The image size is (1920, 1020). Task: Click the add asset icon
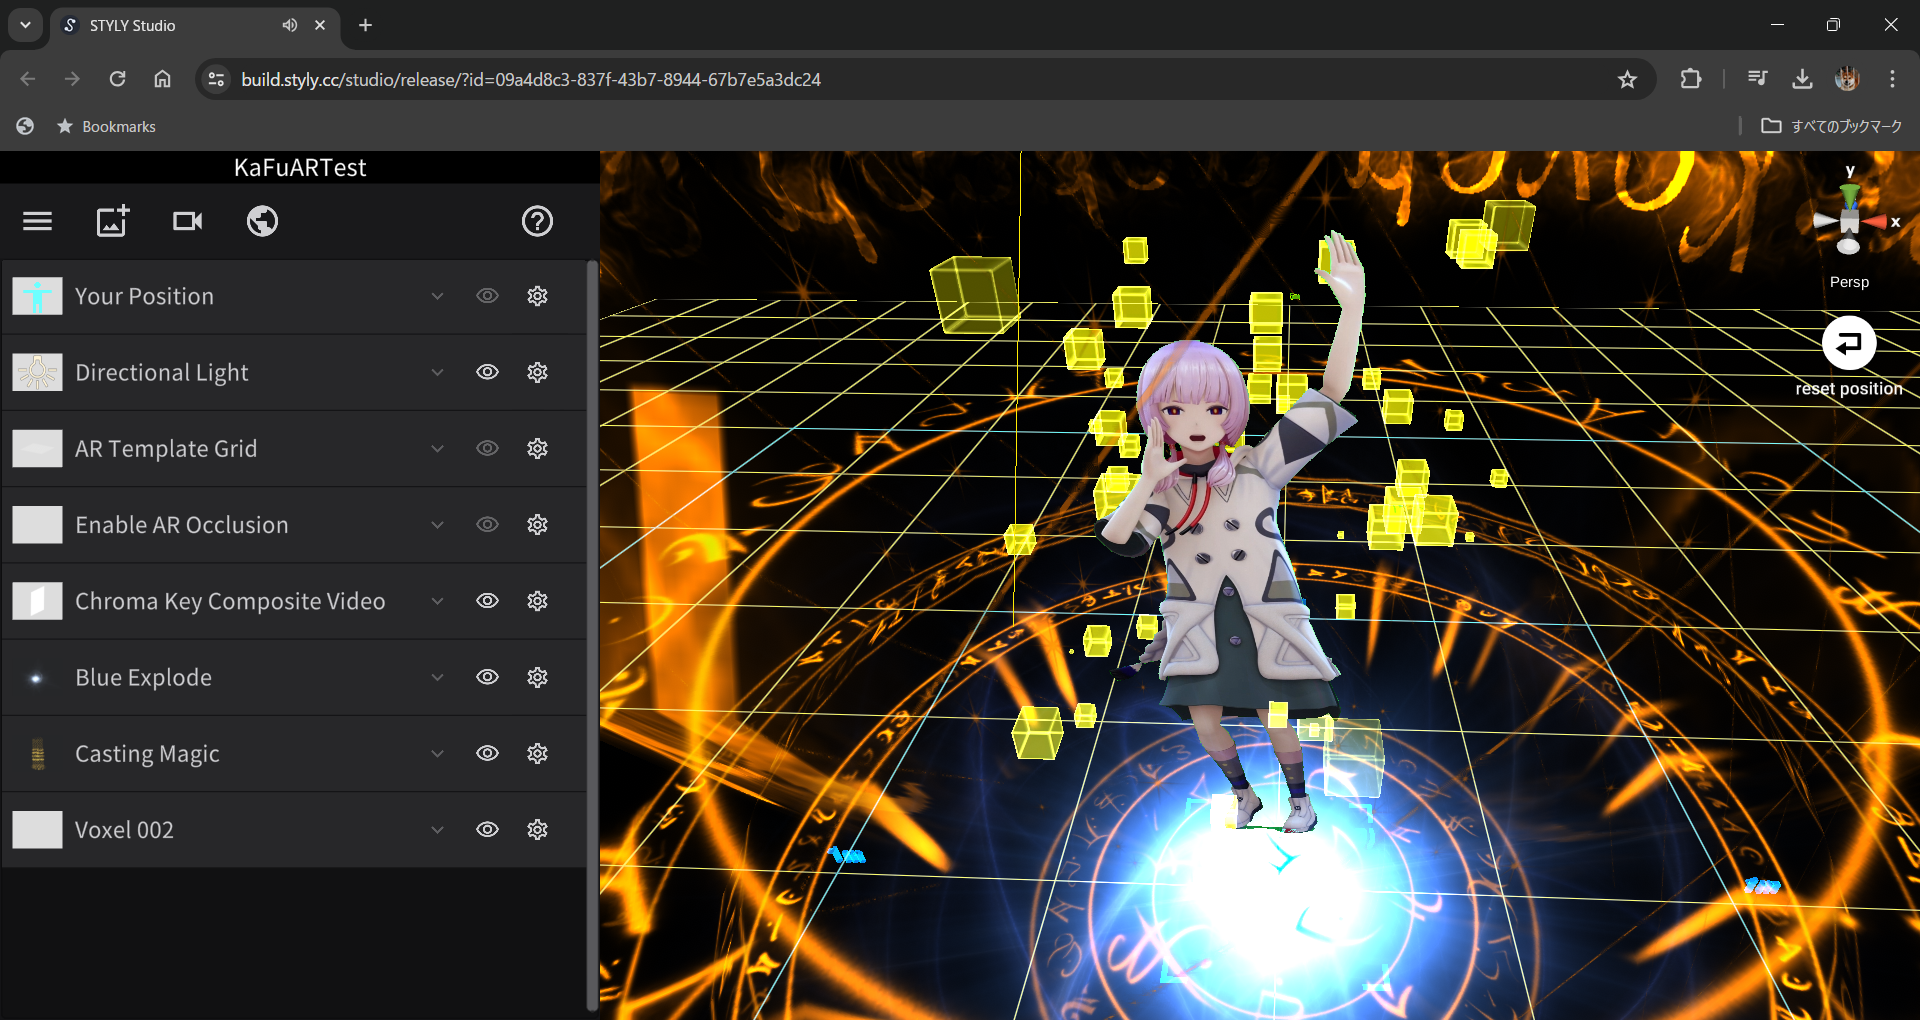pos(113,221)
